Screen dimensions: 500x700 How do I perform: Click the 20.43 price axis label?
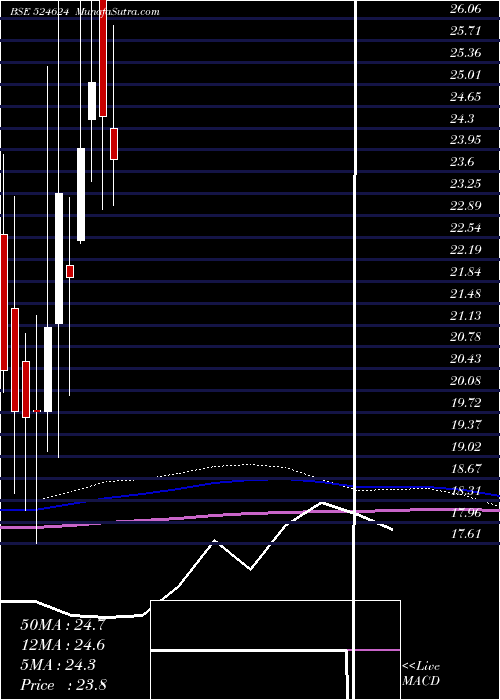tap(466, 359)
